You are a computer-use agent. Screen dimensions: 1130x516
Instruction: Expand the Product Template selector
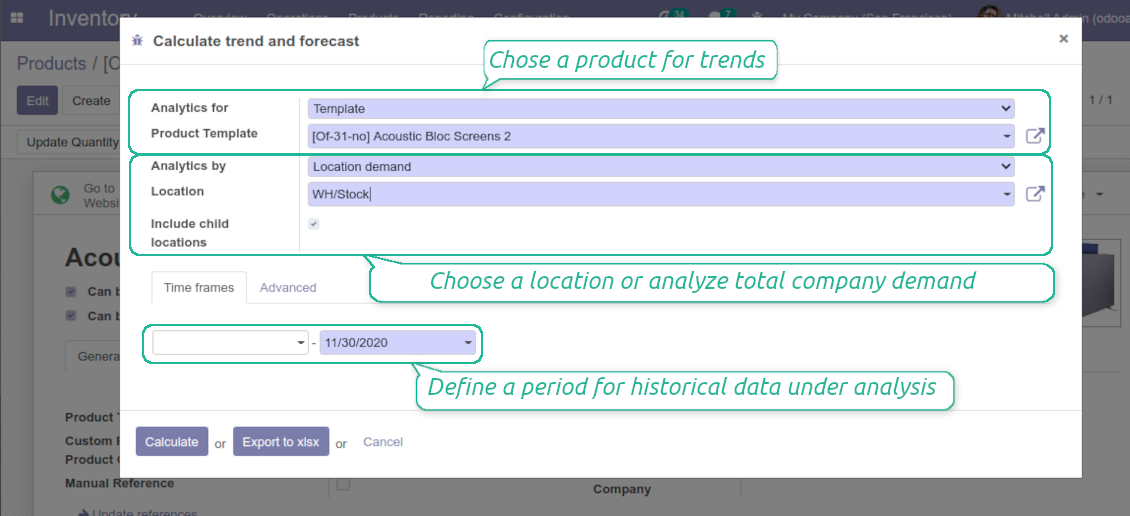661,135
